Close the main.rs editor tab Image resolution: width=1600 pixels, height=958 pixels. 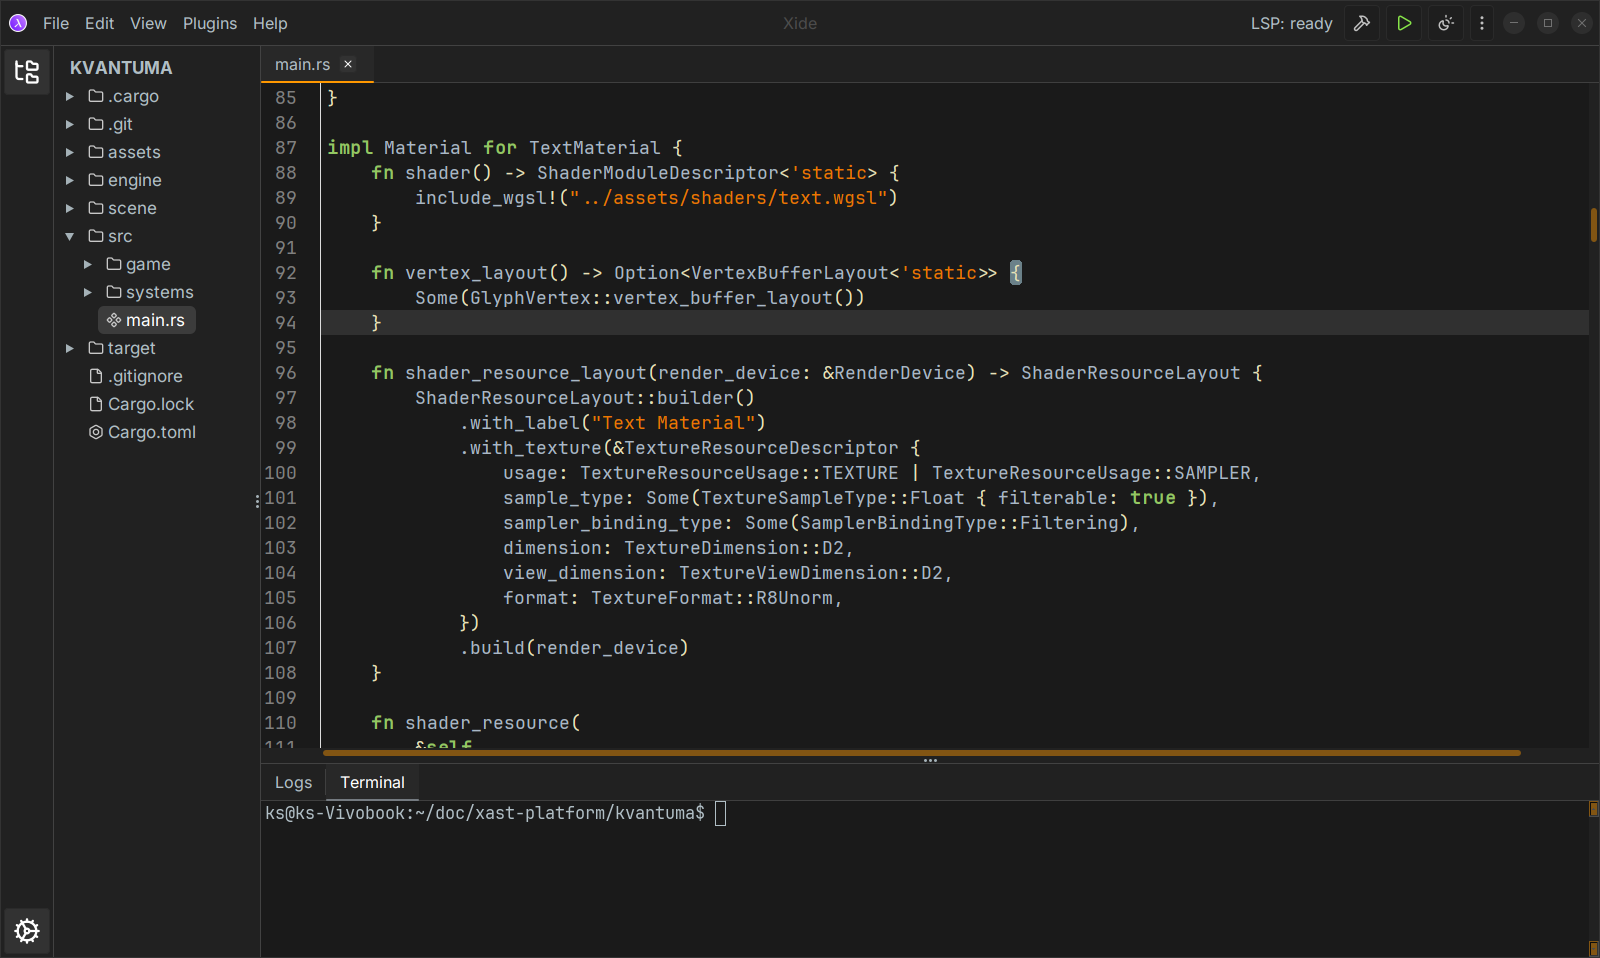coord(348,64)
